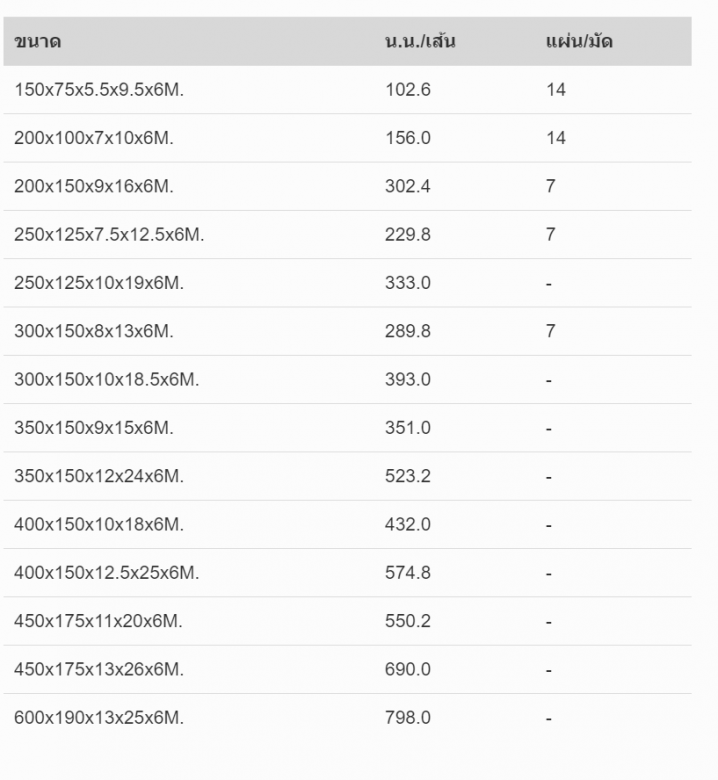Select the 250x125x7.5x12.5x6M. size cell
The width and height of the screenshot is (718, 780).
(109, 234)
